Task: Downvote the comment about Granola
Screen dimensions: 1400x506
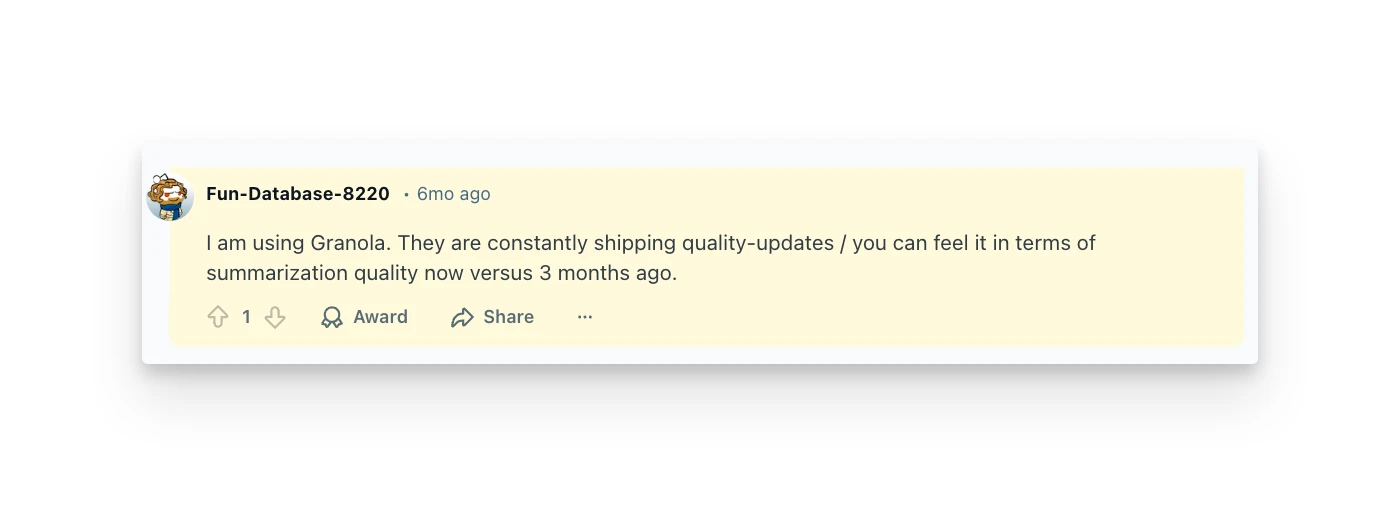Action: pos(275,317)
